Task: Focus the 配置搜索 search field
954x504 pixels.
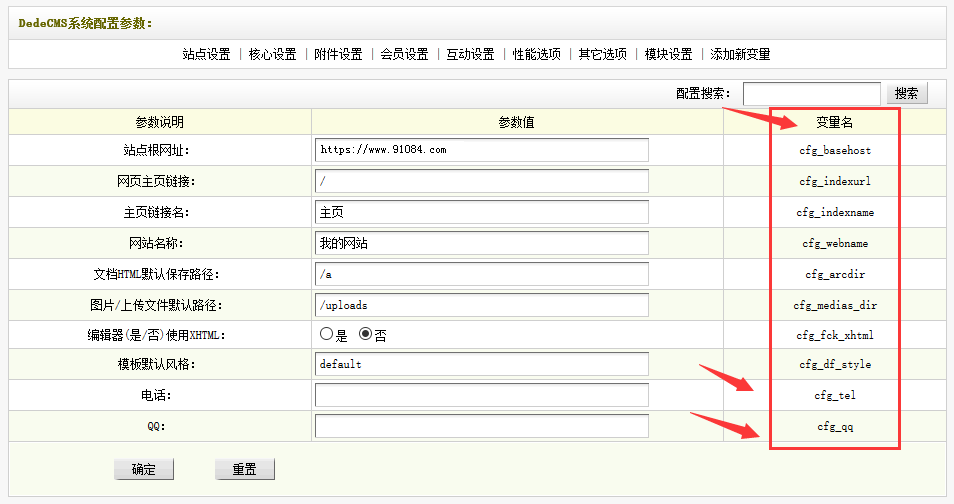Action: click(811, 93)
